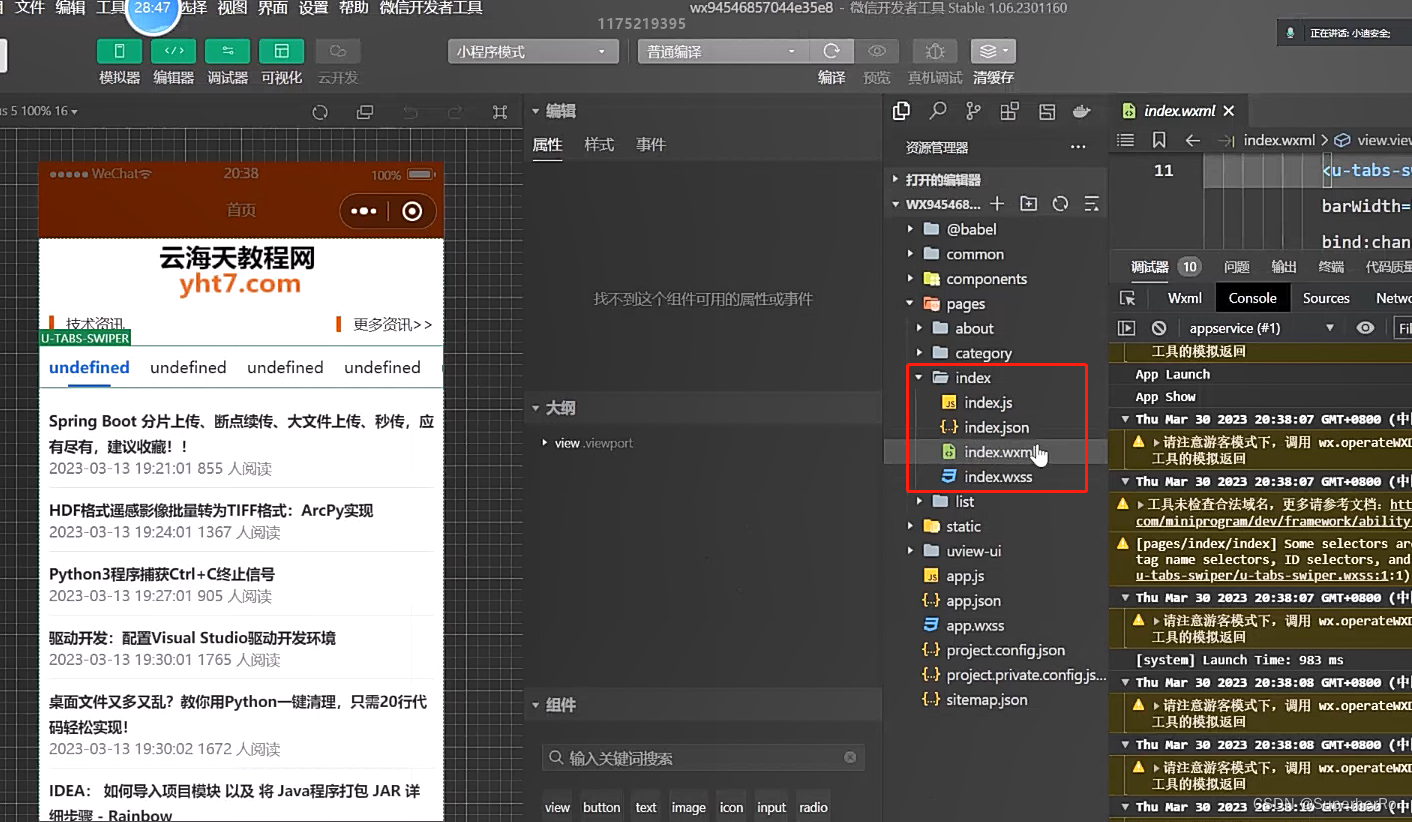Switch to the Wxml devtools tab
This screenshot has width=1412, height=822.
(x=1184, y=298)
